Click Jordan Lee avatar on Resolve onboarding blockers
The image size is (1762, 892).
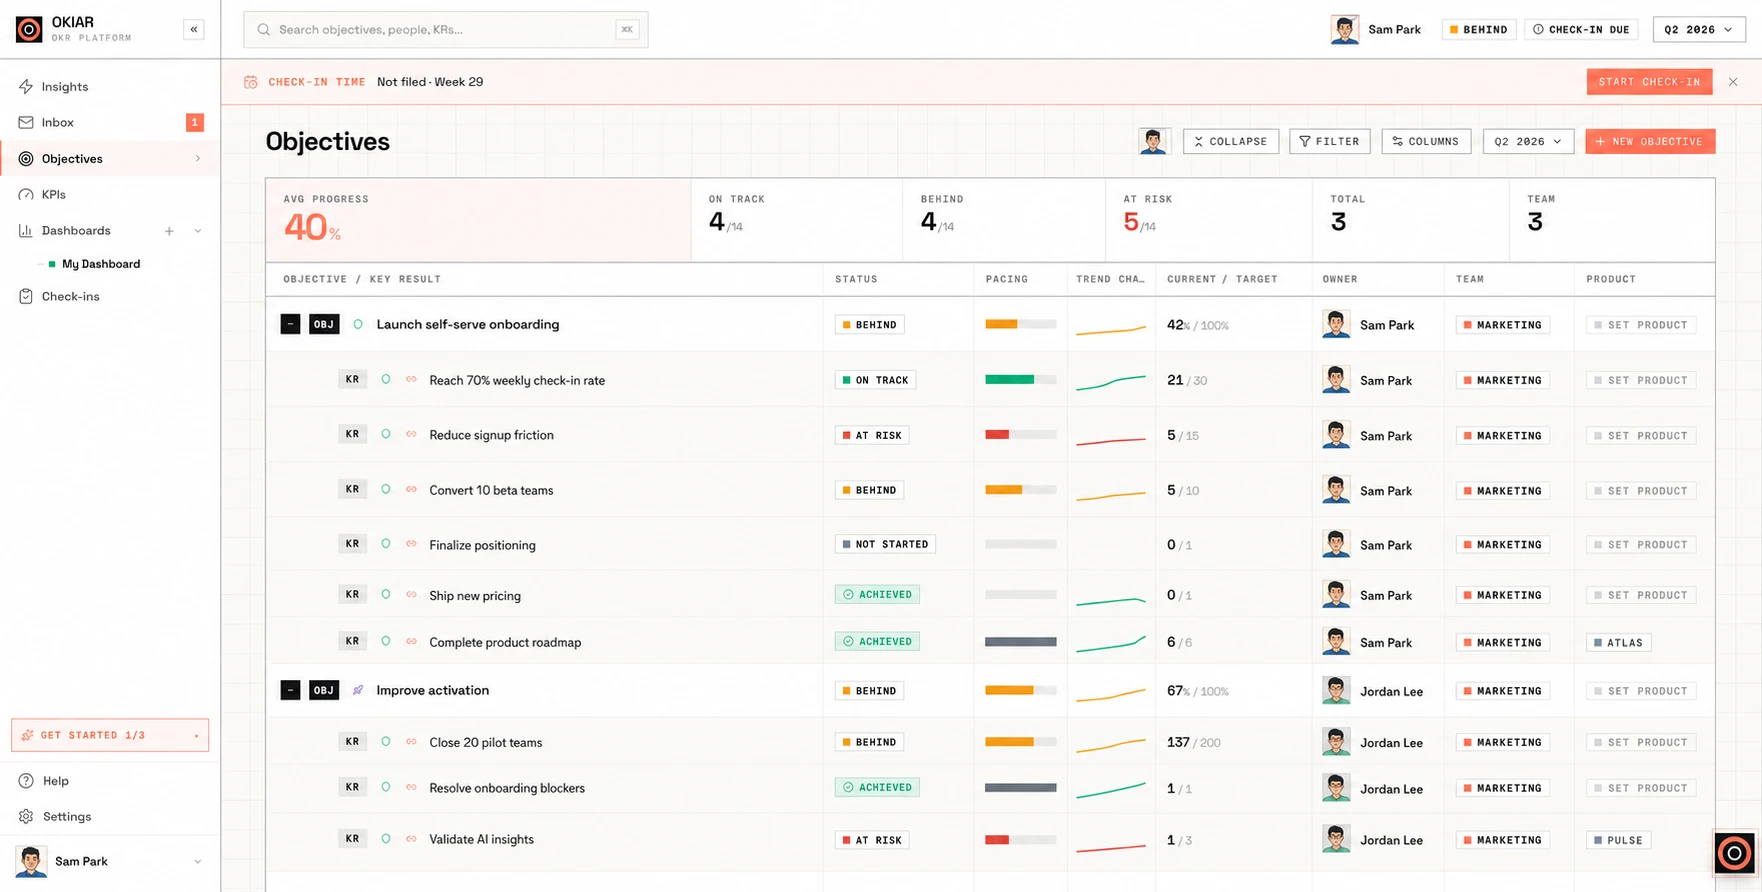pyautogui.click(x=1336, y=788)
